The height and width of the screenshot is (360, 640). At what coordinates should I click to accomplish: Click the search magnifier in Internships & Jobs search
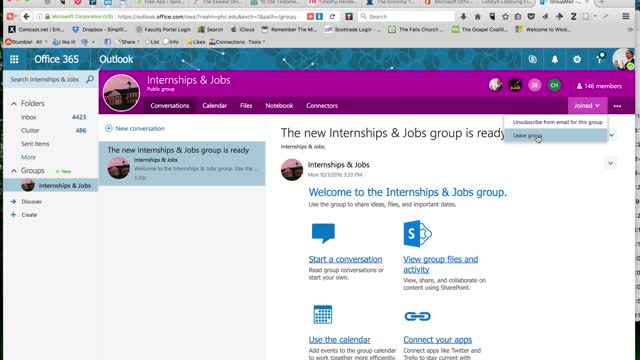point(90,79)
